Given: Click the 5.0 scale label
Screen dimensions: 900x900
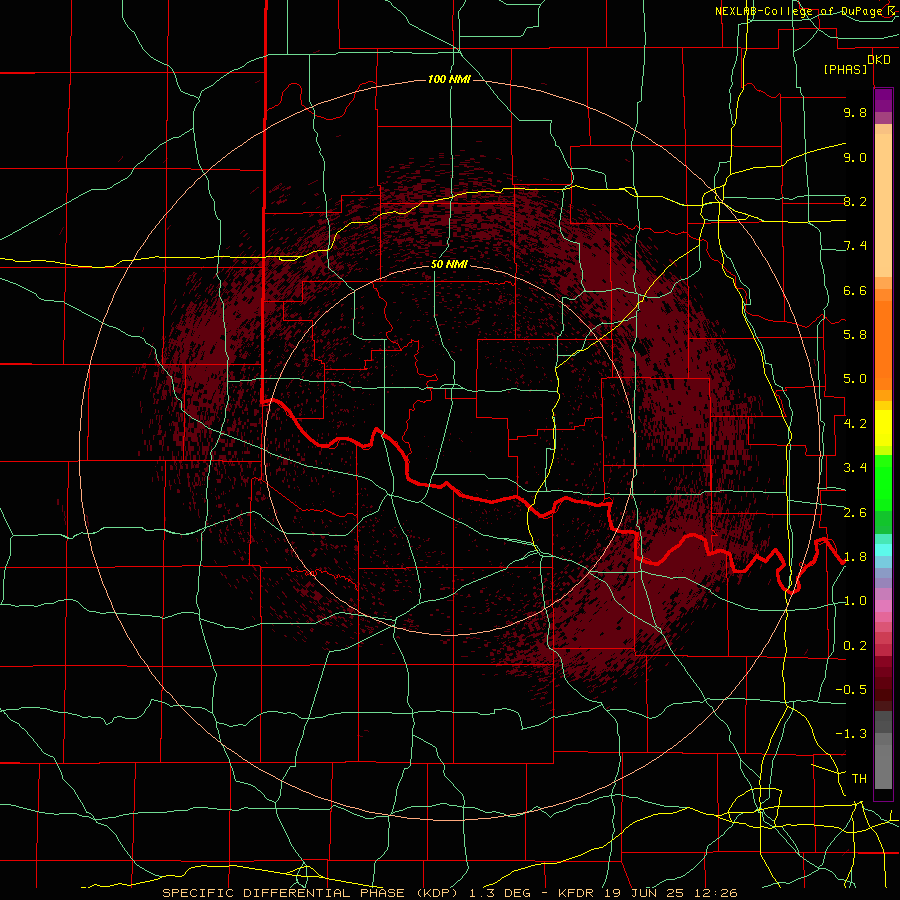Looking at the screenshot, I should (855, 379).
